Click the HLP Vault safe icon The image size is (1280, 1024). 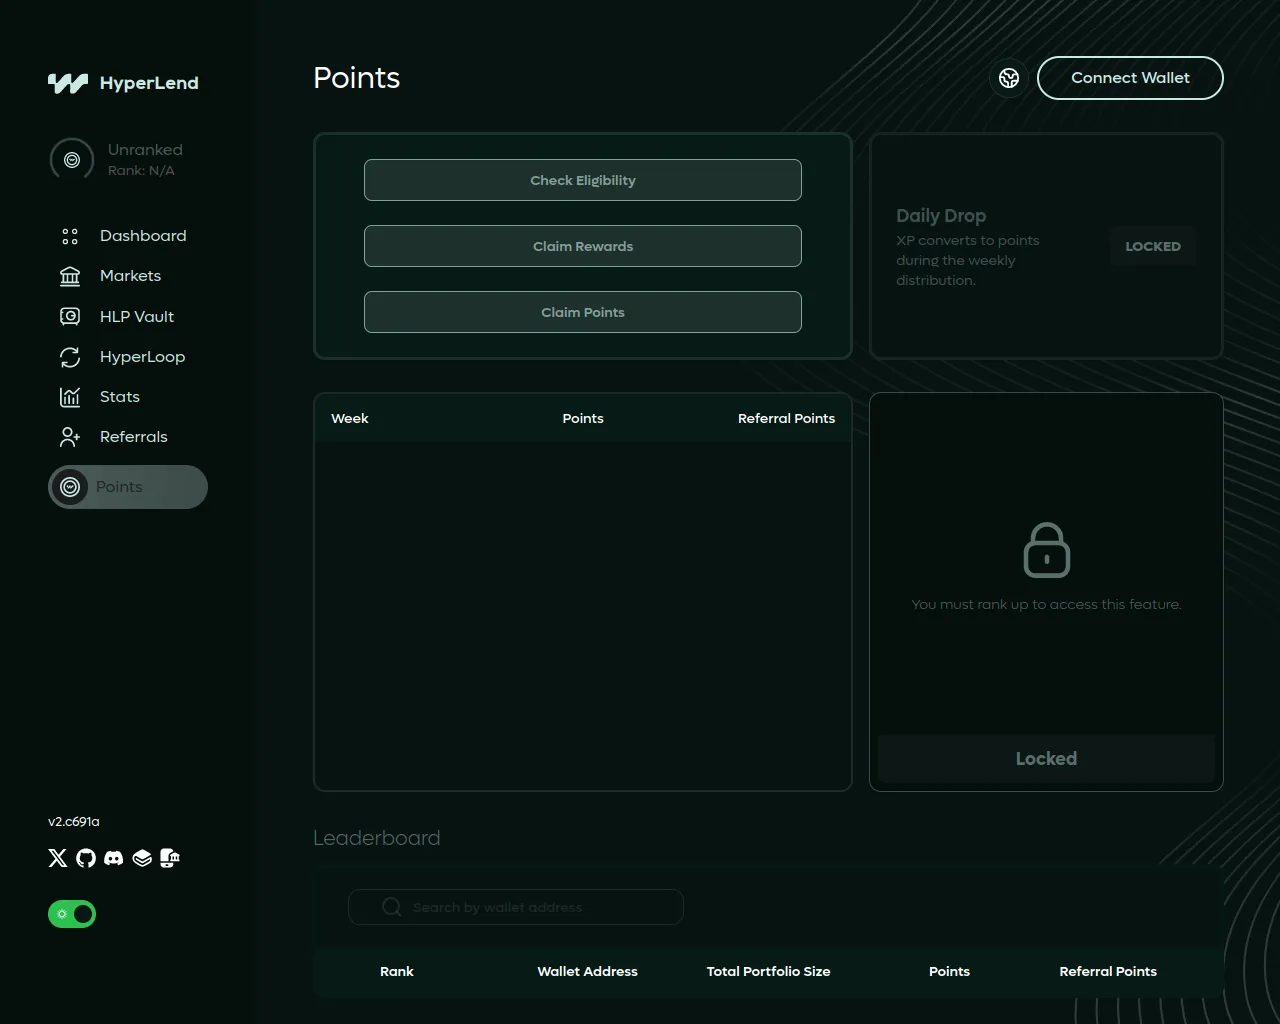[x=70, y=317]
